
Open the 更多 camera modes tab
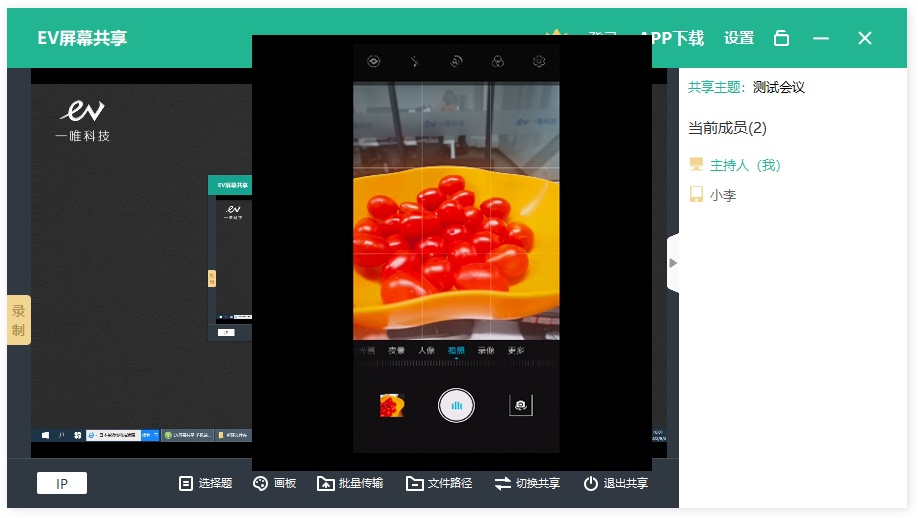[516, 351]
